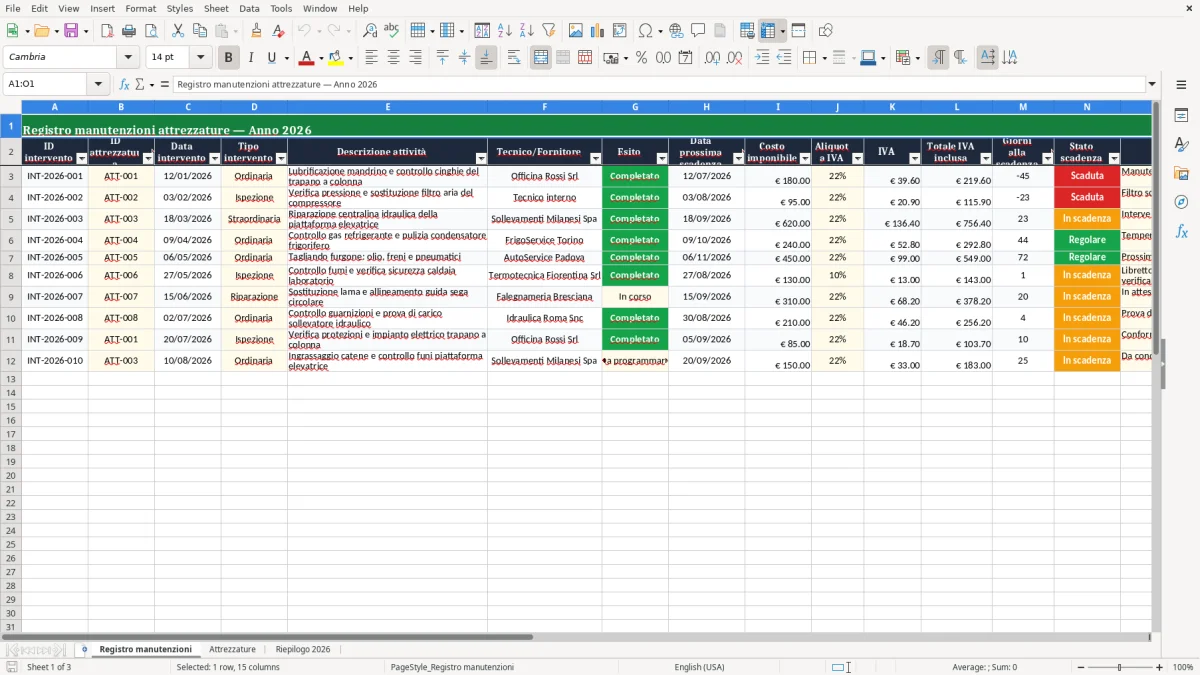1200x675 pixels.
Task: Open the Tecnico/Fornitore filter dropdown
Action: 595,158
